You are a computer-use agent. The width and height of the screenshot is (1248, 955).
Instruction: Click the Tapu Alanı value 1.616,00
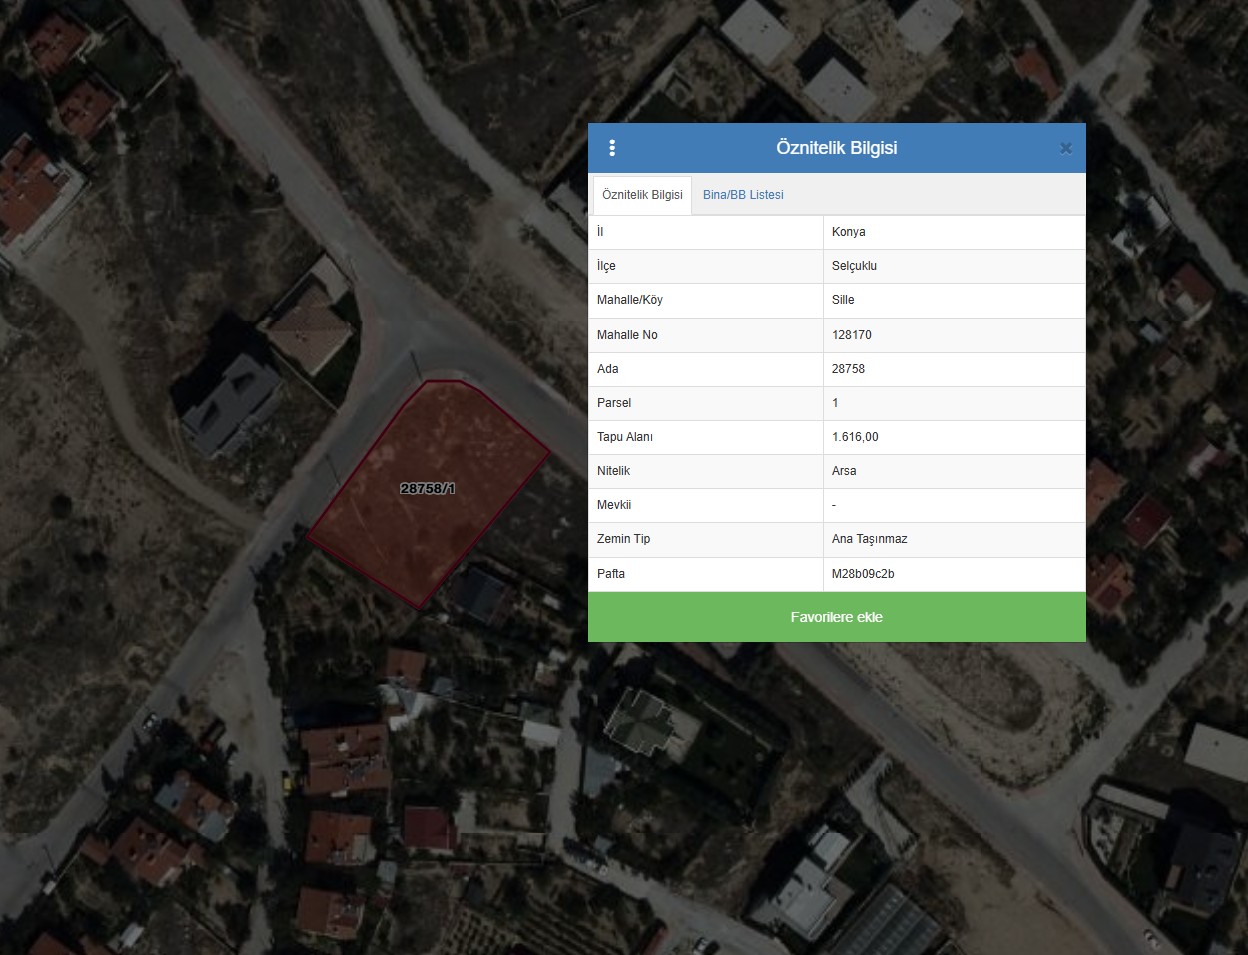coord(855,437)
